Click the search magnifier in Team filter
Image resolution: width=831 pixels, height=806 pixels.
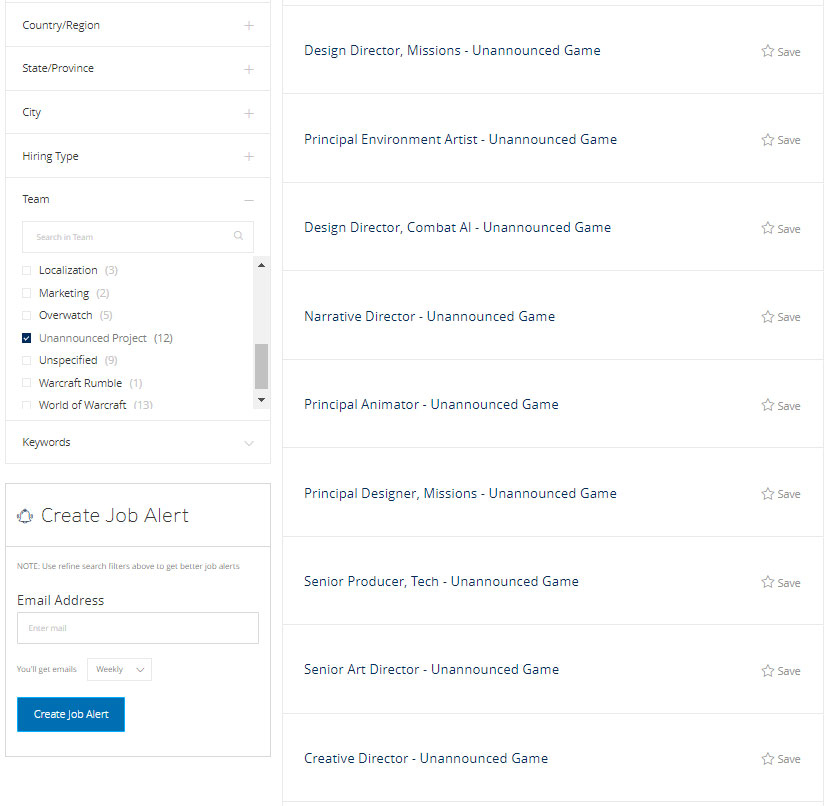(238, 237)
